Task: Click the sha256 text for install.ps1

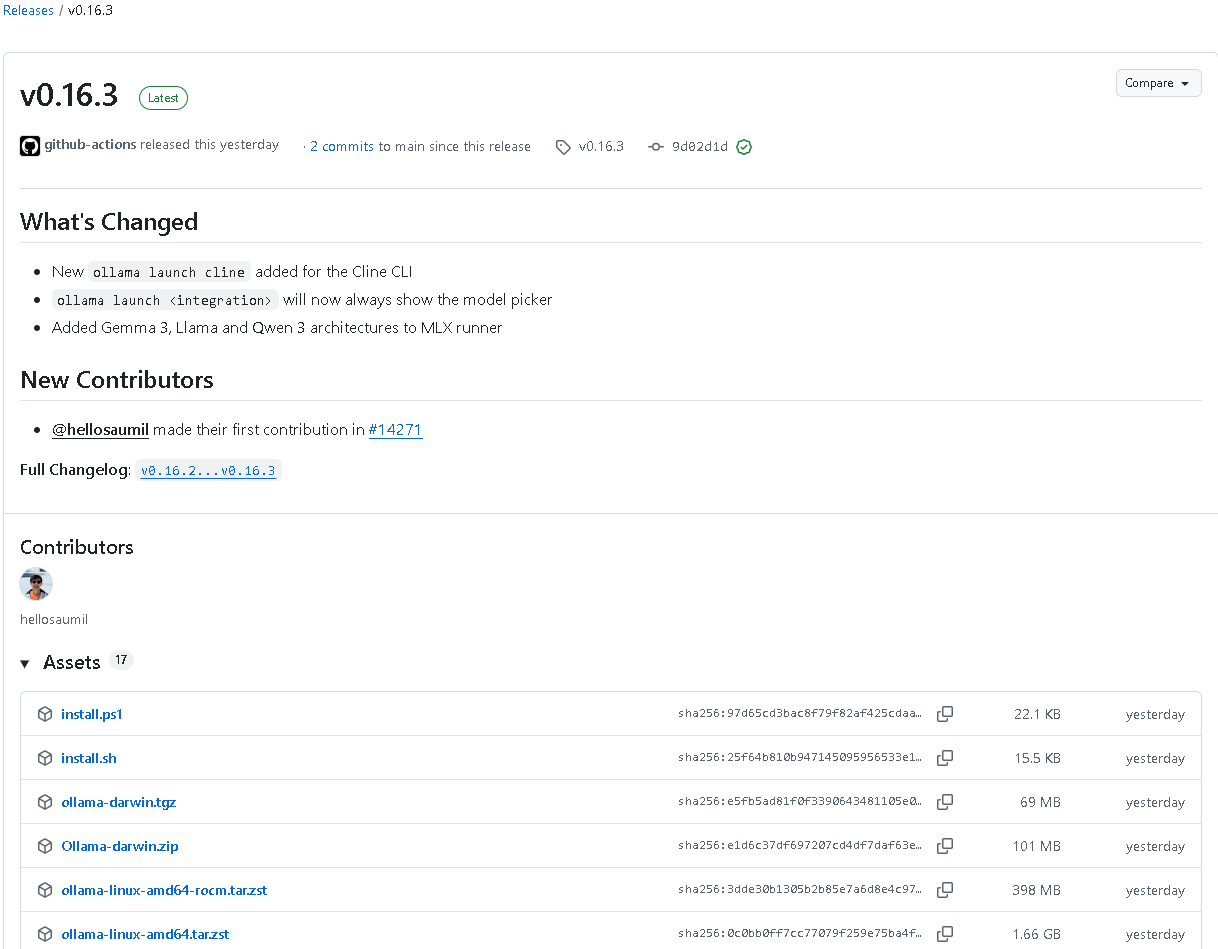Action: pos(800,714)
